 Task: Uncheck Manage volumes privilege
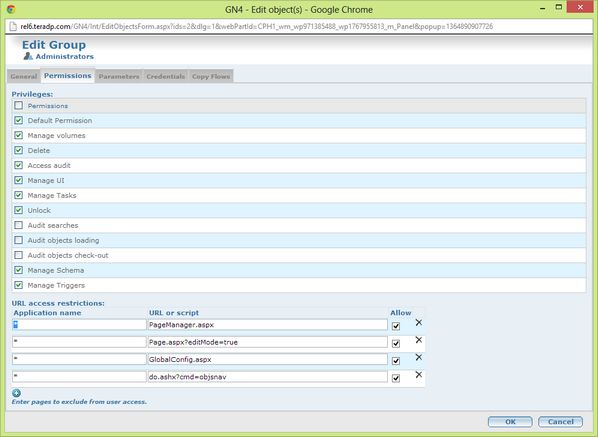pos(18,135)
